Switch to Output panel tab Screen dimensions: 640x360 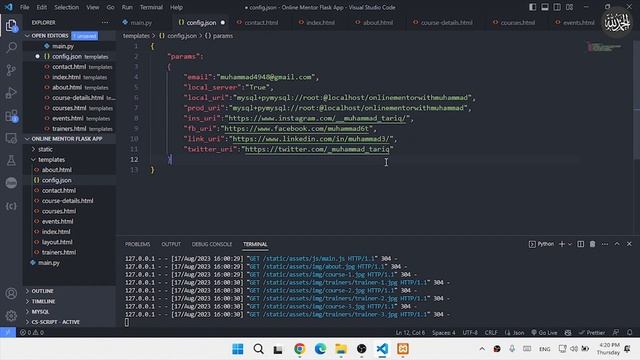tap(171, 244)
